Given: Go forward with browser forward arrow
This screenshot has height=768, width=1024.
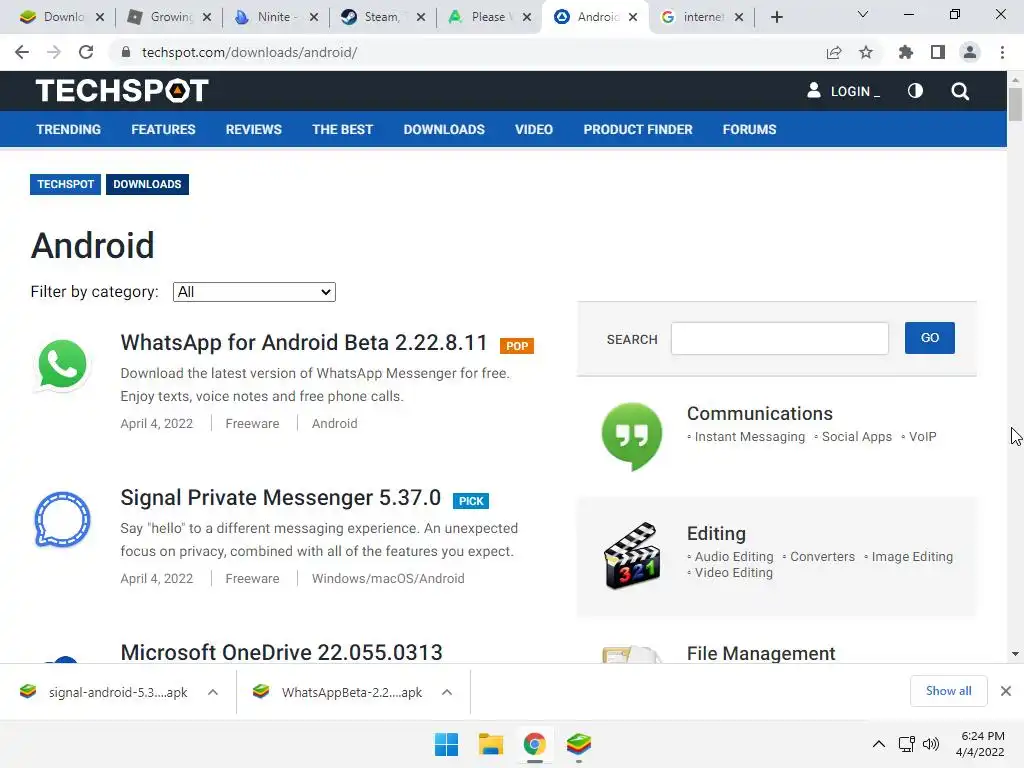Looking at the screenshot, I should pyautogui.click(x=54, y=52).
